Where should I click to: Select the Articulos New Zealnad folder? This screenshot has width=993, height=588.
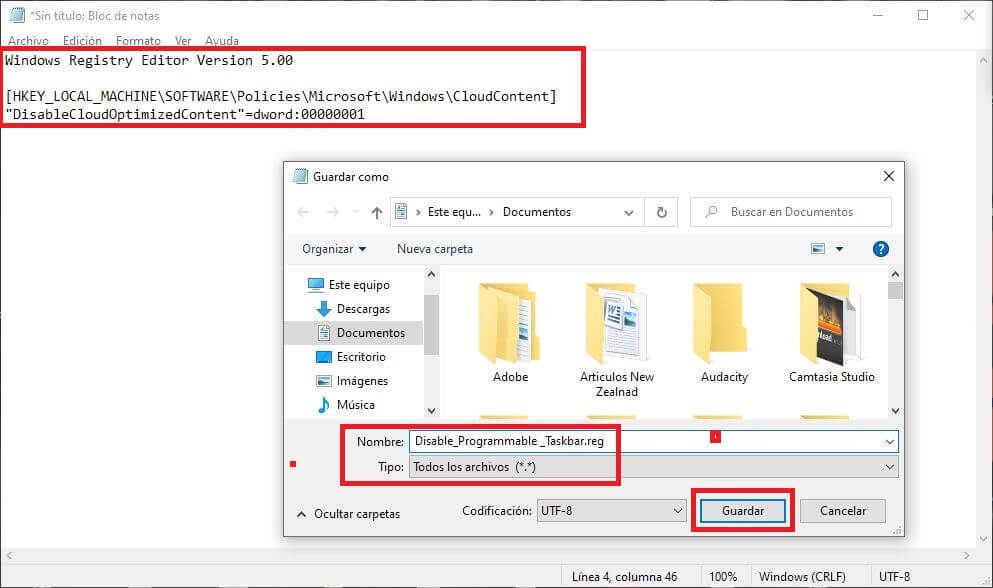coord(617,340)
